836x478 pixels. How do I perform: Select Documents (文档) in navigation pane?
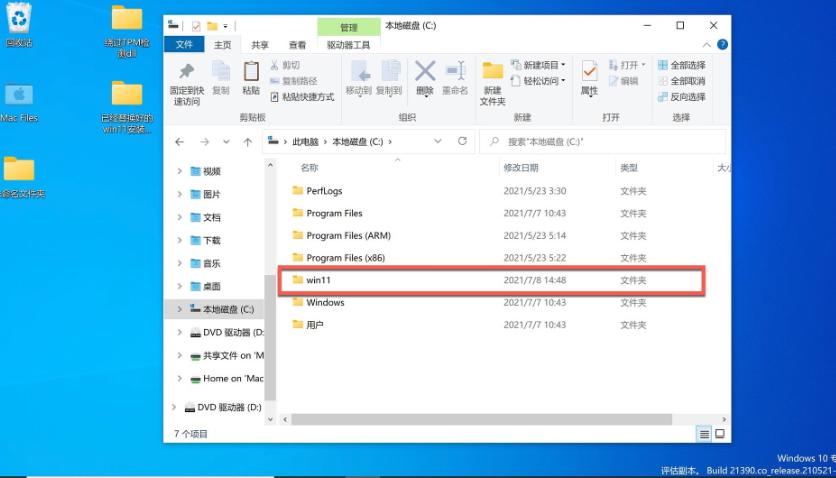[x=211, y=217]
